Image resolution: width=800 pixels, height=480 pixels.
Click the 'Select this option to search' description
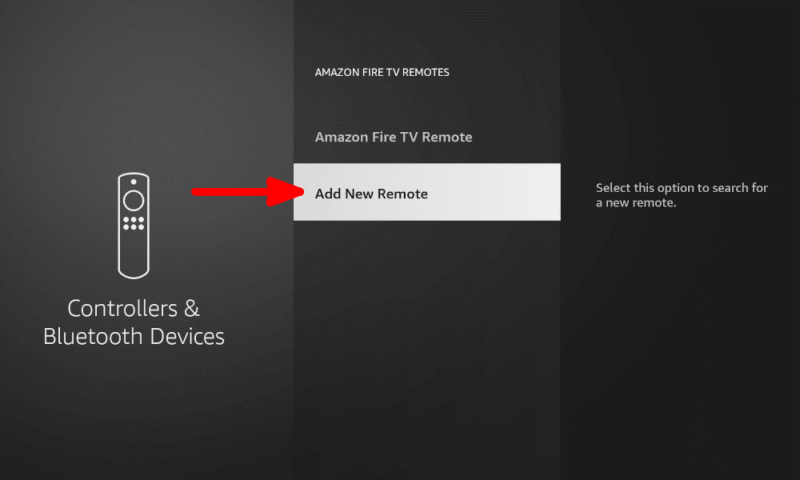pyautogui.click(x=681, y=195)
